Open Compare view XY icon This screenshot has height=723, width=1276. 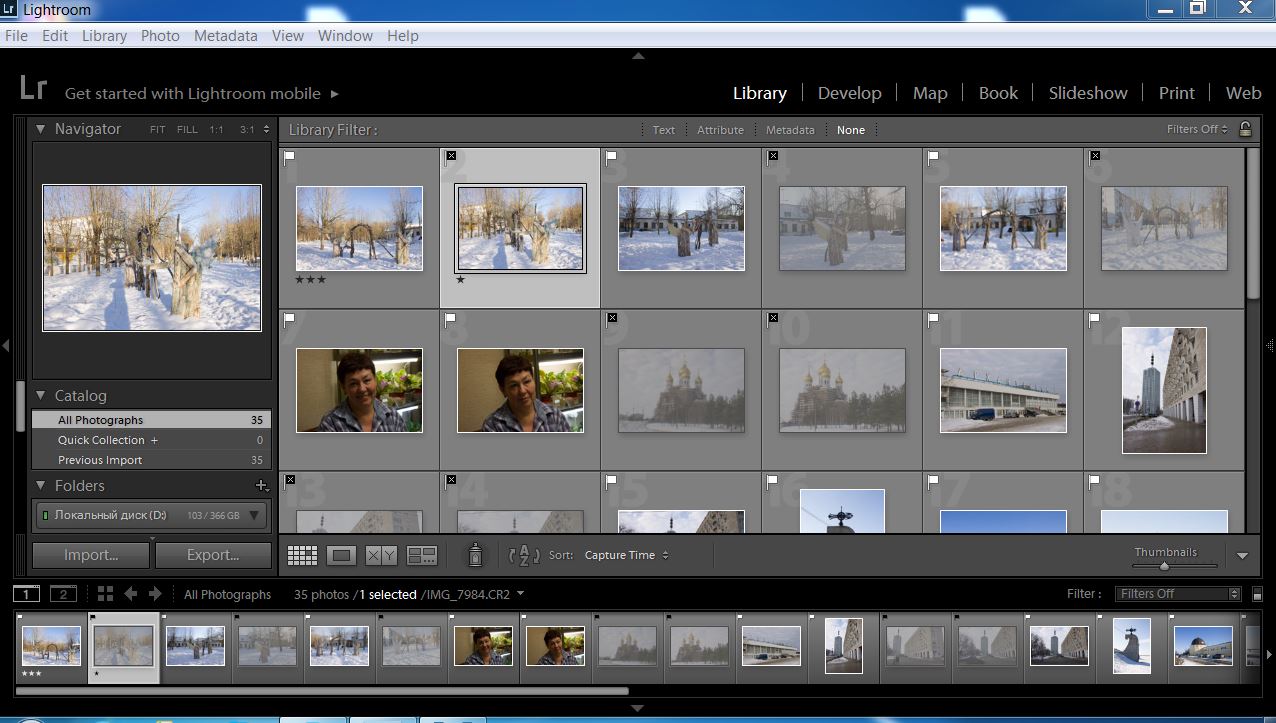(x=381, y=555)
